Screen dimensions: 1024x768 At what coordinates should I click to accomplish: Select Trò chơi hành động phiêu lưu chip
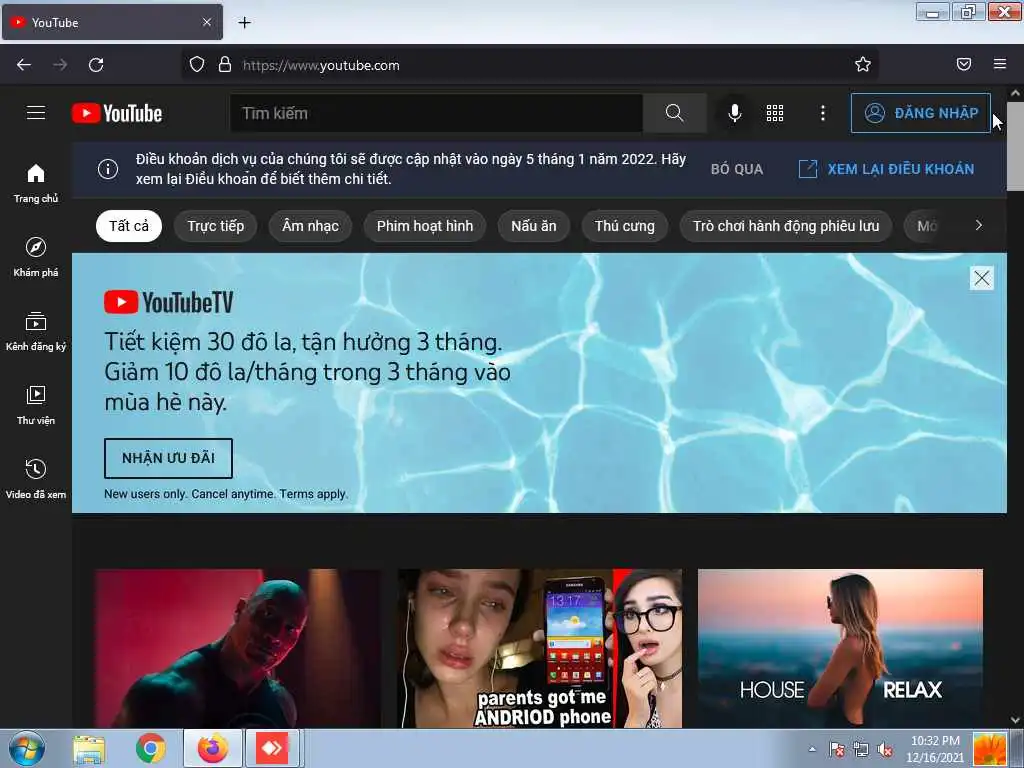(786, 226)
